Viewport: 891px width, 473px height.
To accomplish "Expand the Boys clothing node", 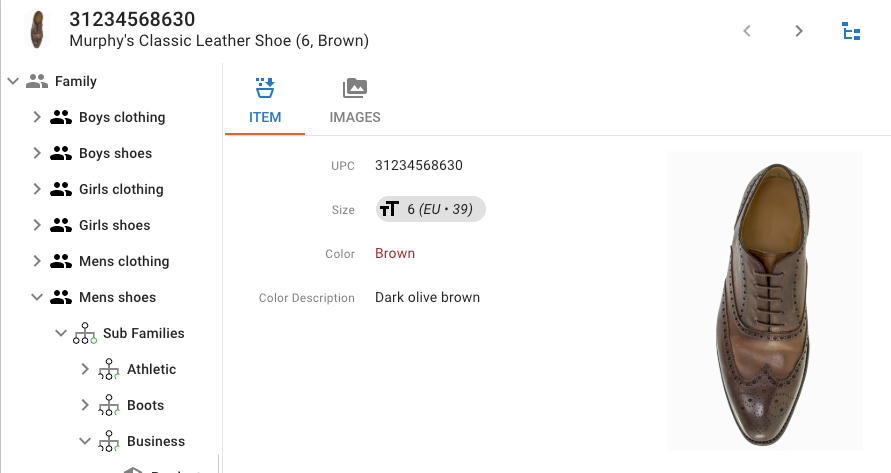I will (x=37, y=117).
